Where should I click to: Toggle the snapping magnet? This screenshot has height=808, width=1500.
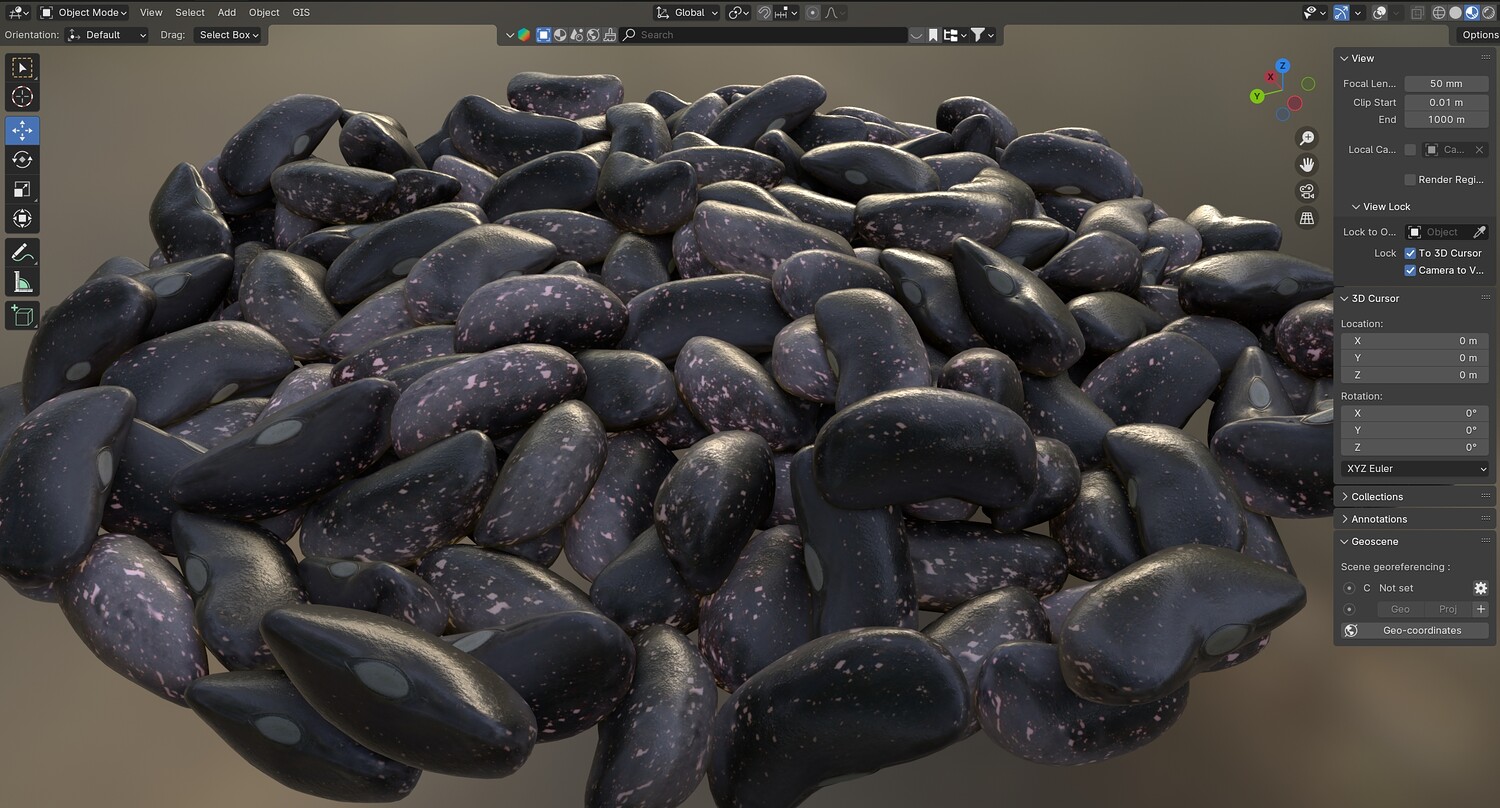pyautogui.click(x=765, y=13)
